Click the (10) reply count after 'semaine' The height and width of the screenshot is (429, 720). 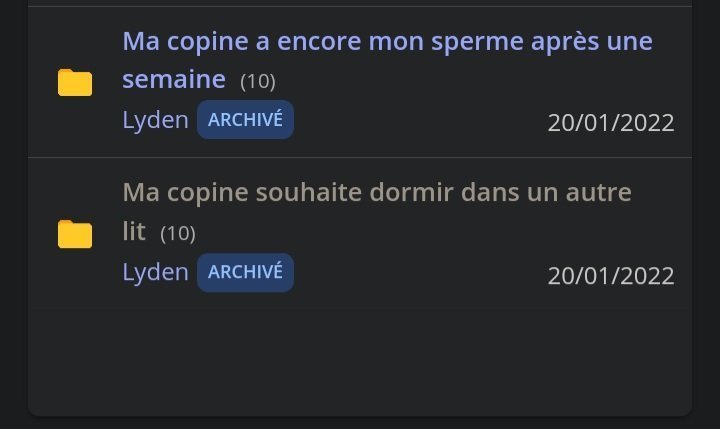258,82
